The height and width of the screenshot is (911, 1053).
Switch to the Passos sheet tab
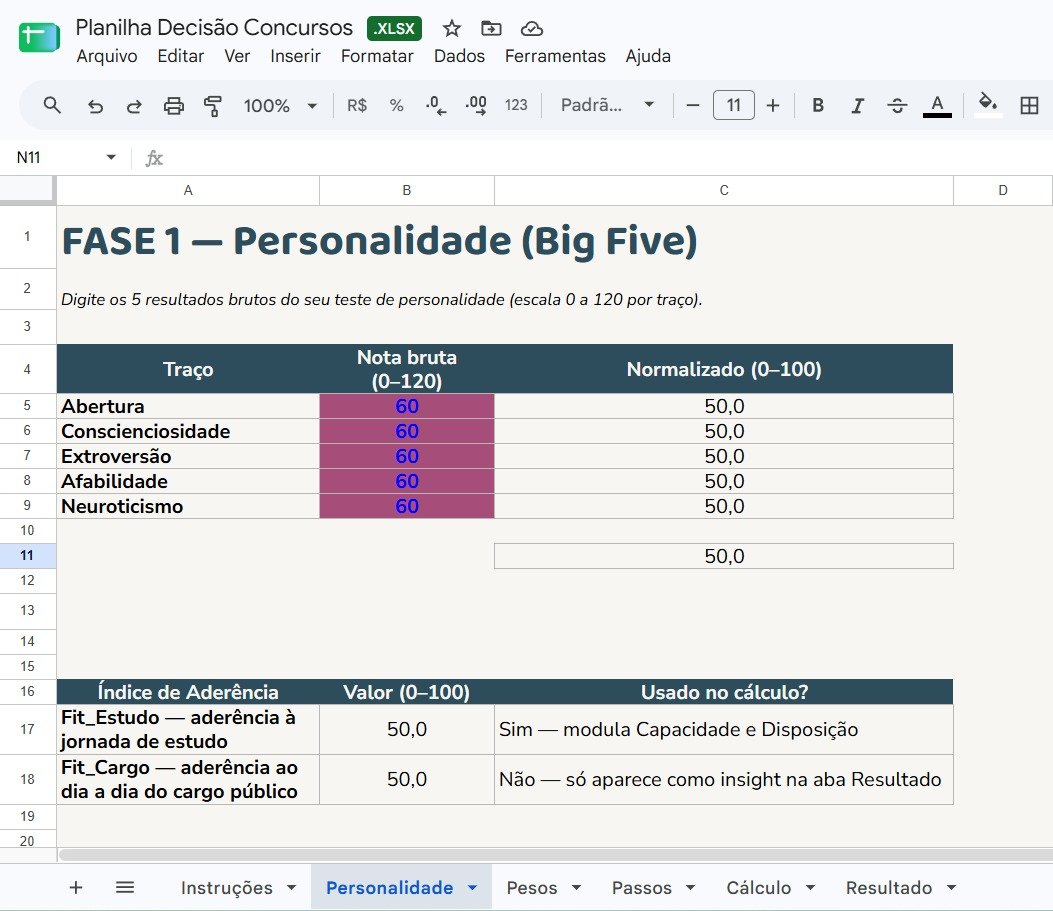(641, 888)
